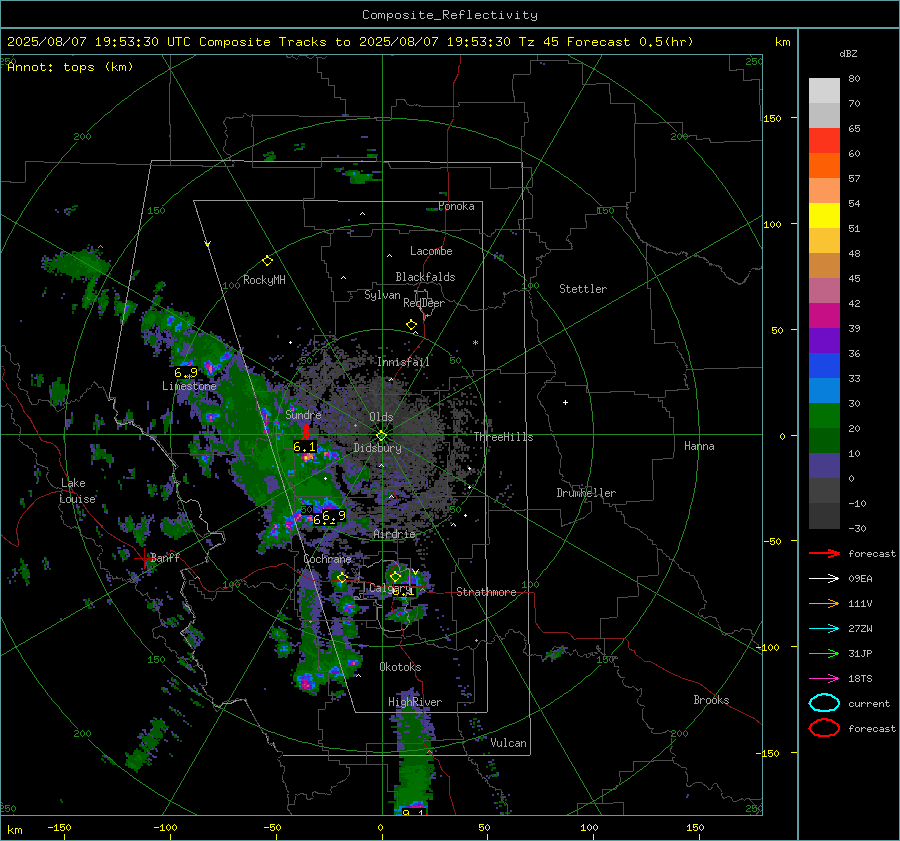The width and height of the screenshot is (900, 841).
Task: Click the red forecast ellipse legend icon
Action: pyautogui.click(x=824, y=728)
